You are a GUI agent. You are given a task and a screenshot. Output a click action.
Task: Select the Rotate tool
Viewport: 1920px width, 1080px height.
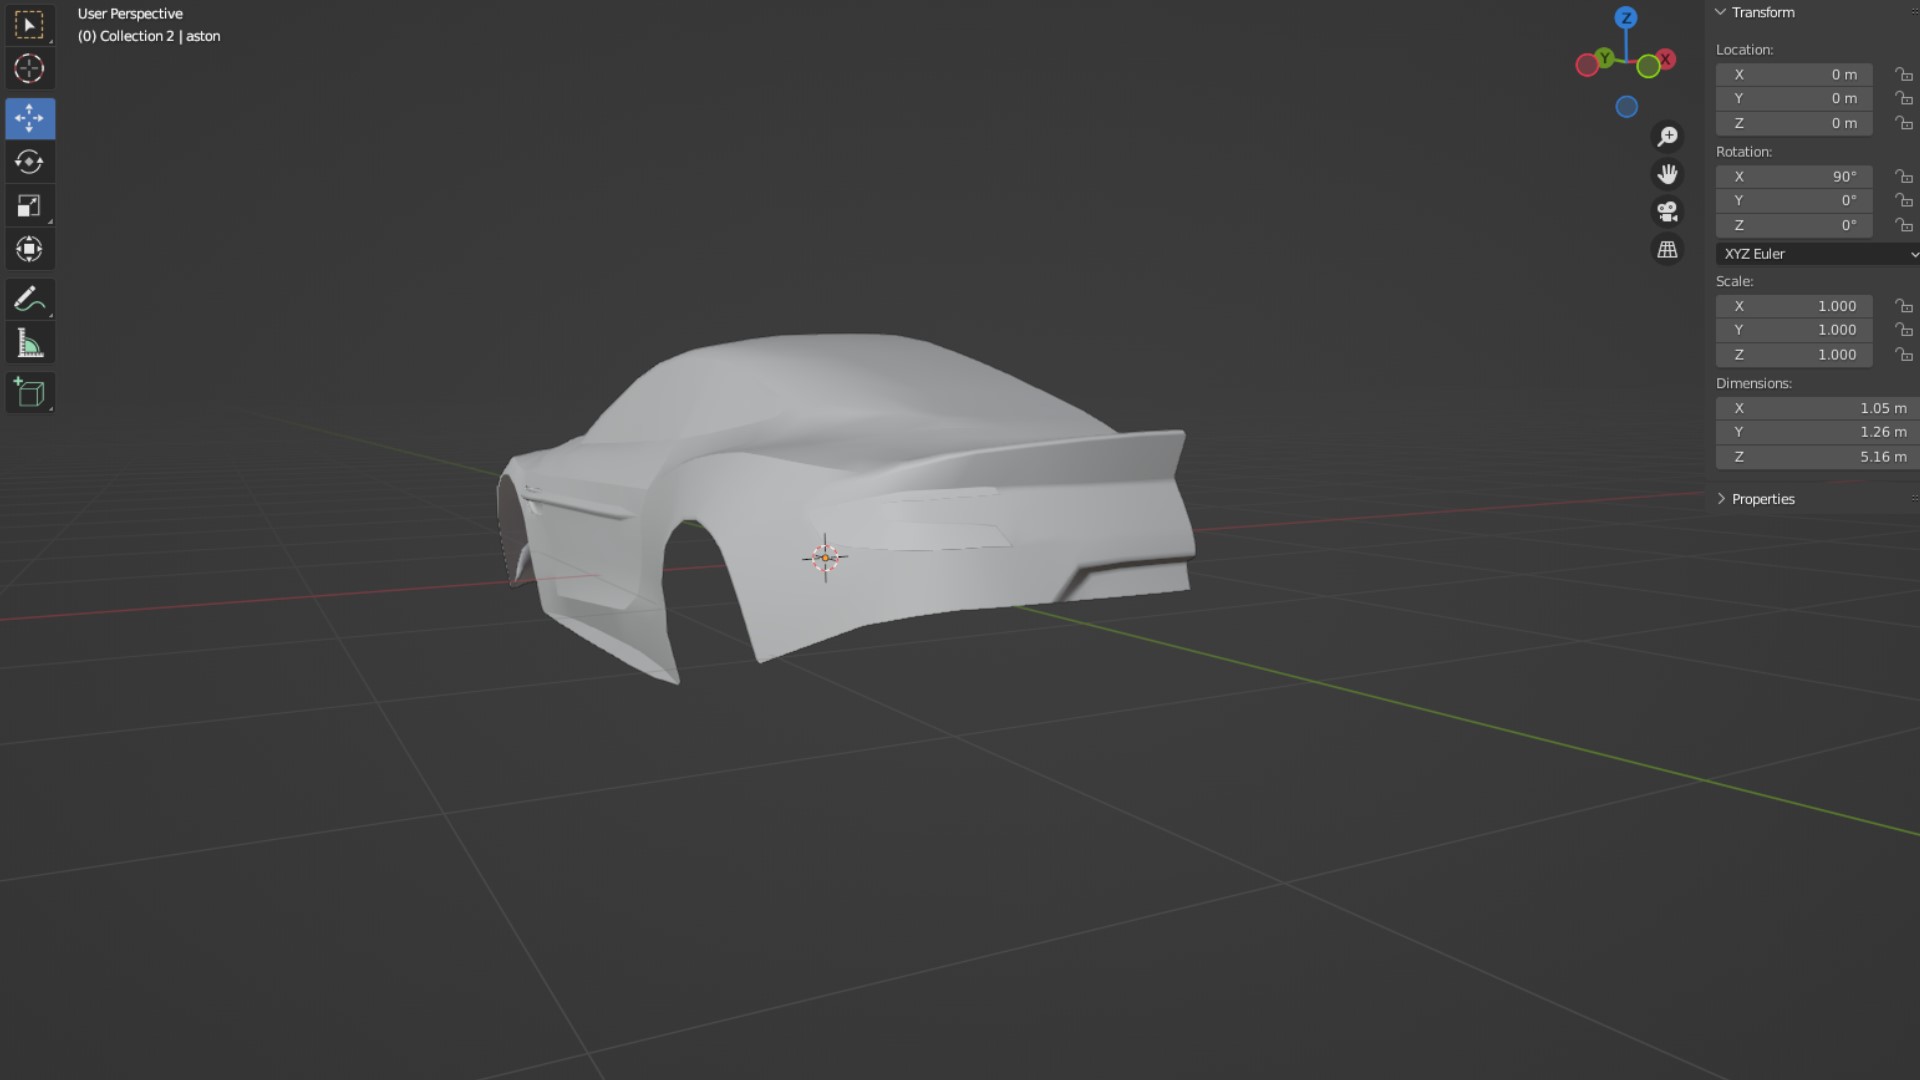point(29,162)
